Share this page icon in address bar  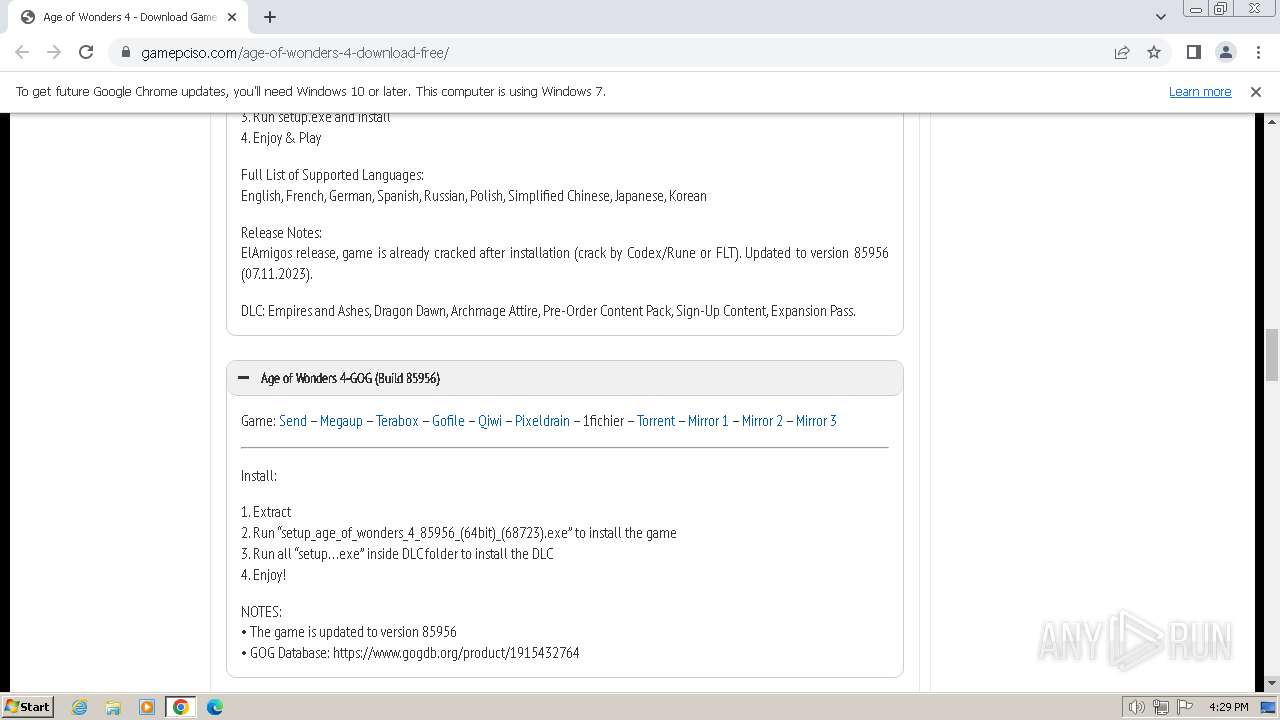(1122, 52)
